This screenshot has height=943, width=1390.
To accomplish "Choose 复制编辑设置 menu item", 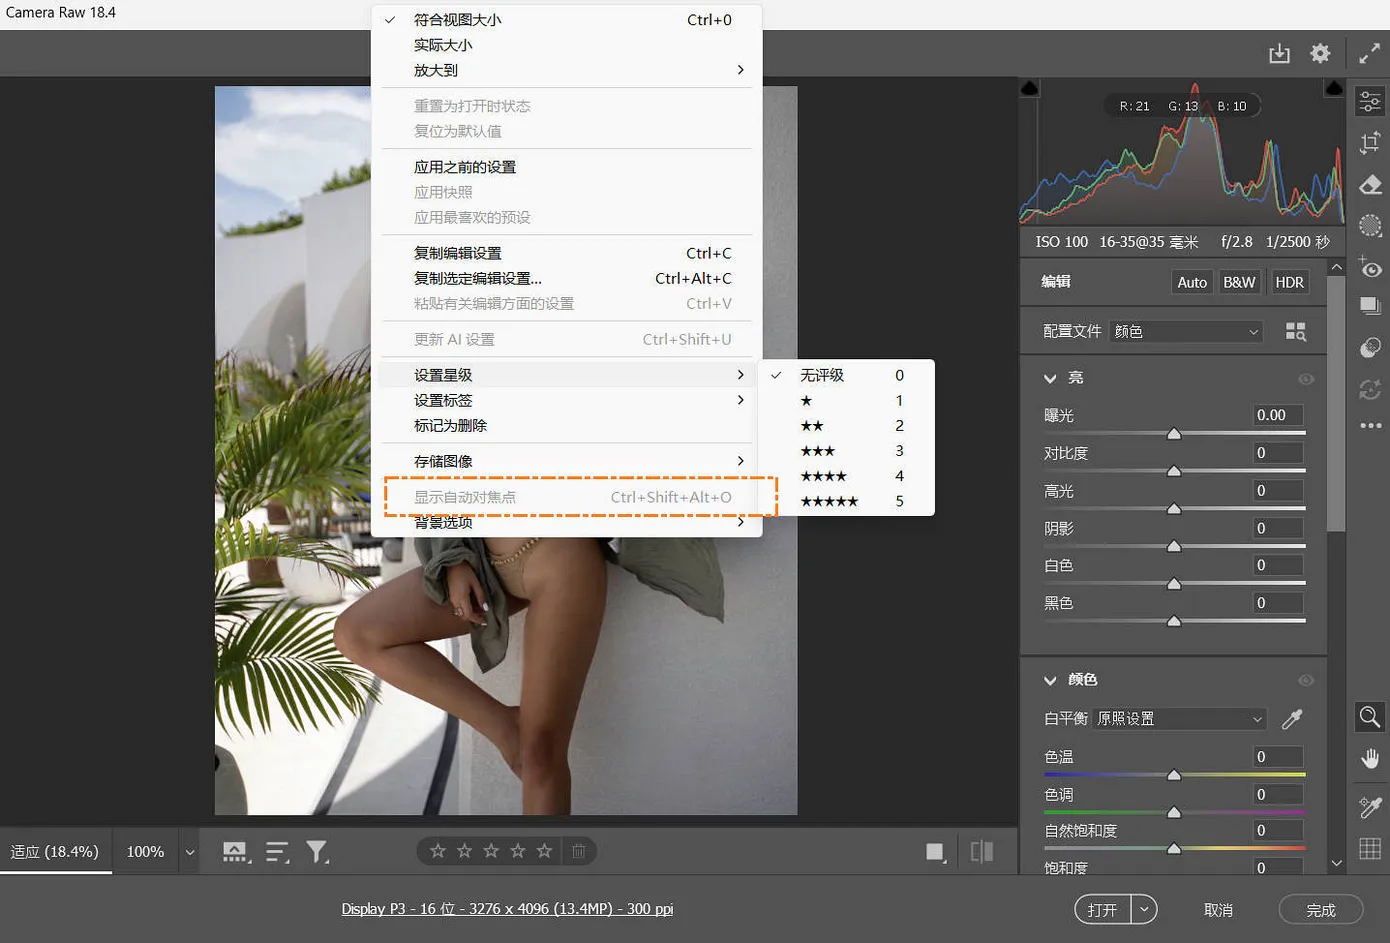I will (x=566, y=253).
